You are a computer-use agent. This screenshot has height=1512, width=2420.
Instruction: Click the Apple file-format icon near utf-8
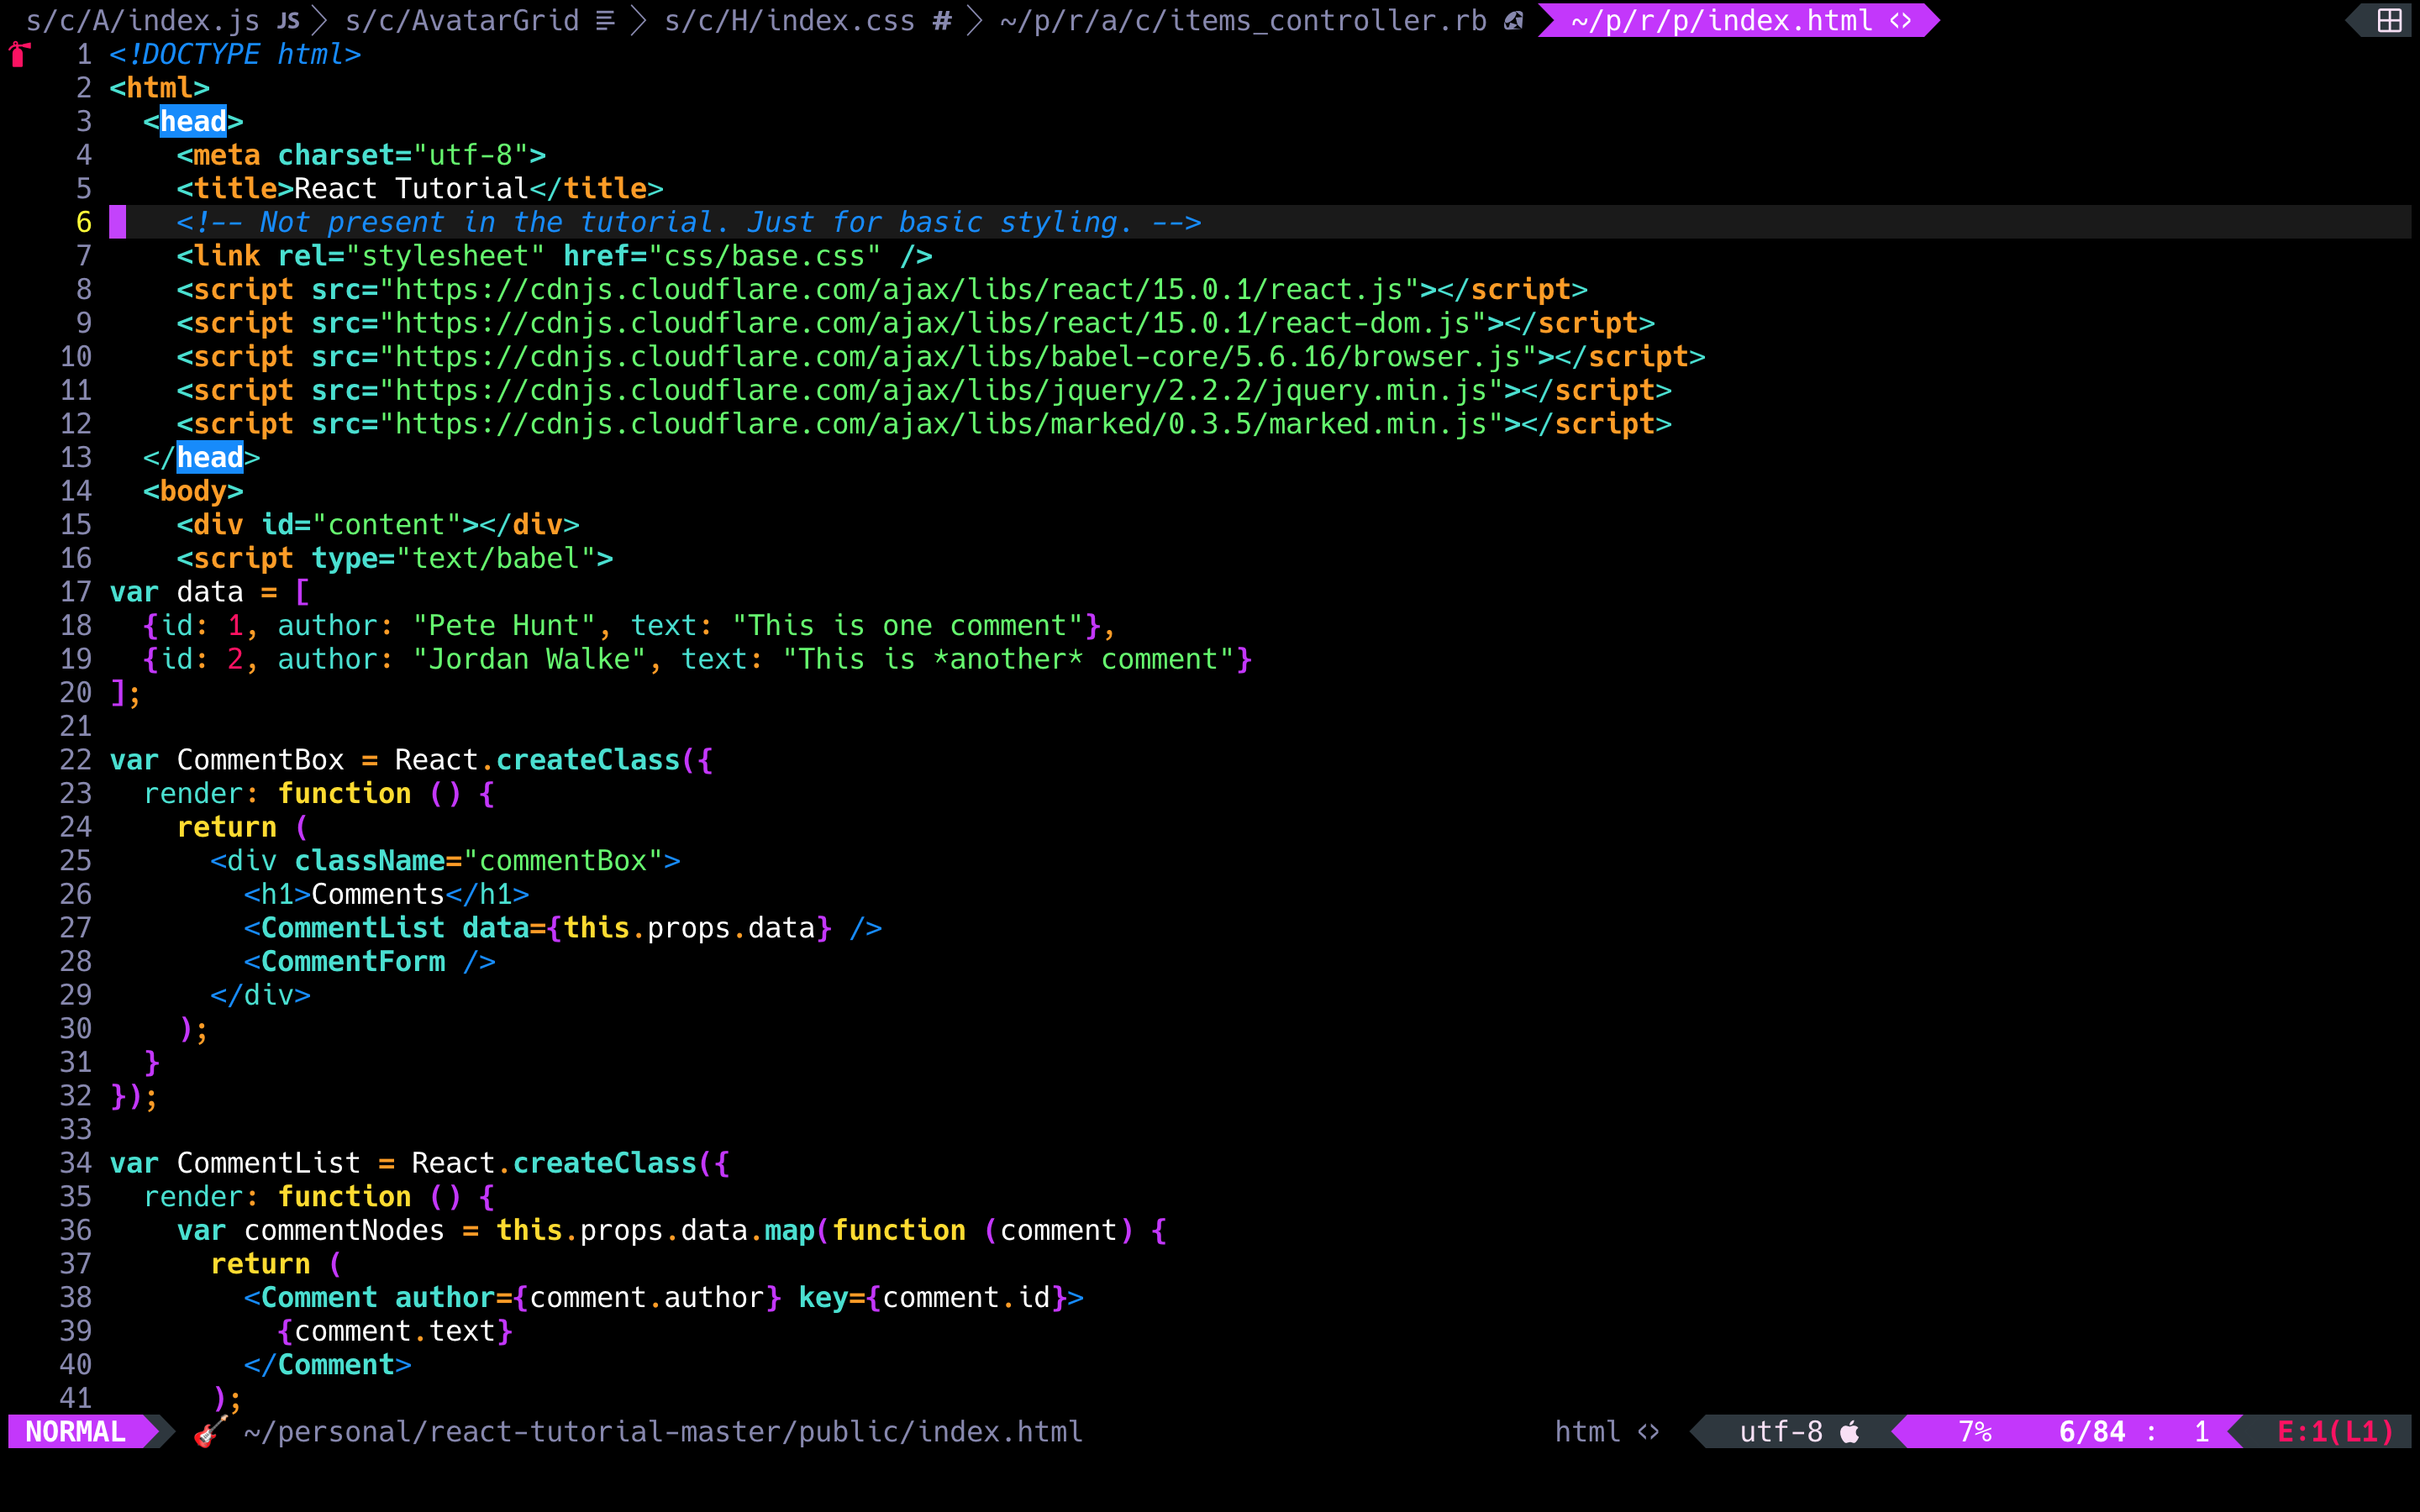[x=1850, y=1431]
